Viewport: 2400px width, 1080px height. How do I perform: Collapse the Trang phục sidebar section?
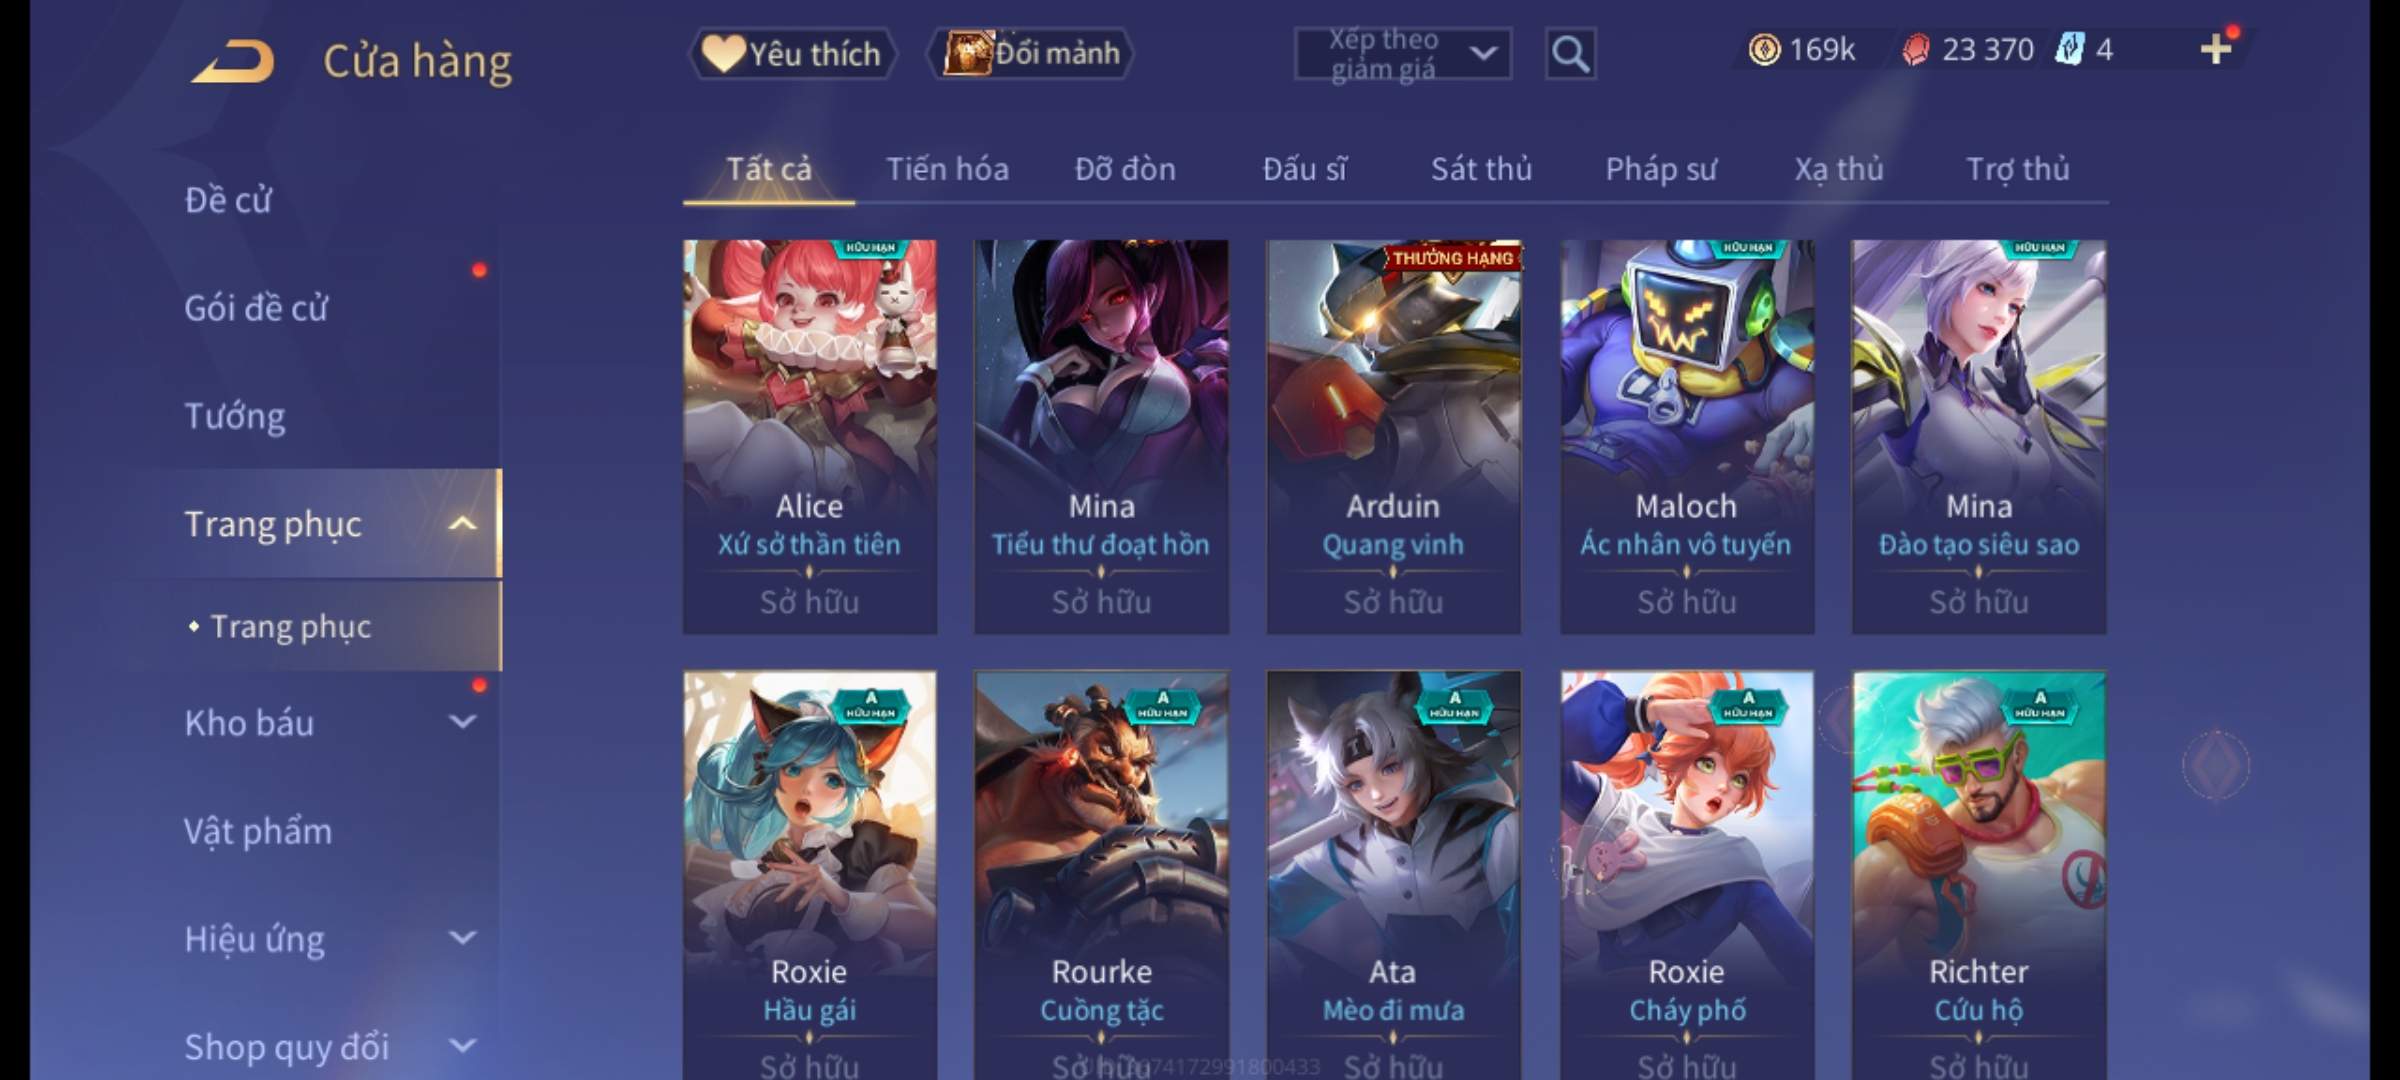tap(462, 524)
